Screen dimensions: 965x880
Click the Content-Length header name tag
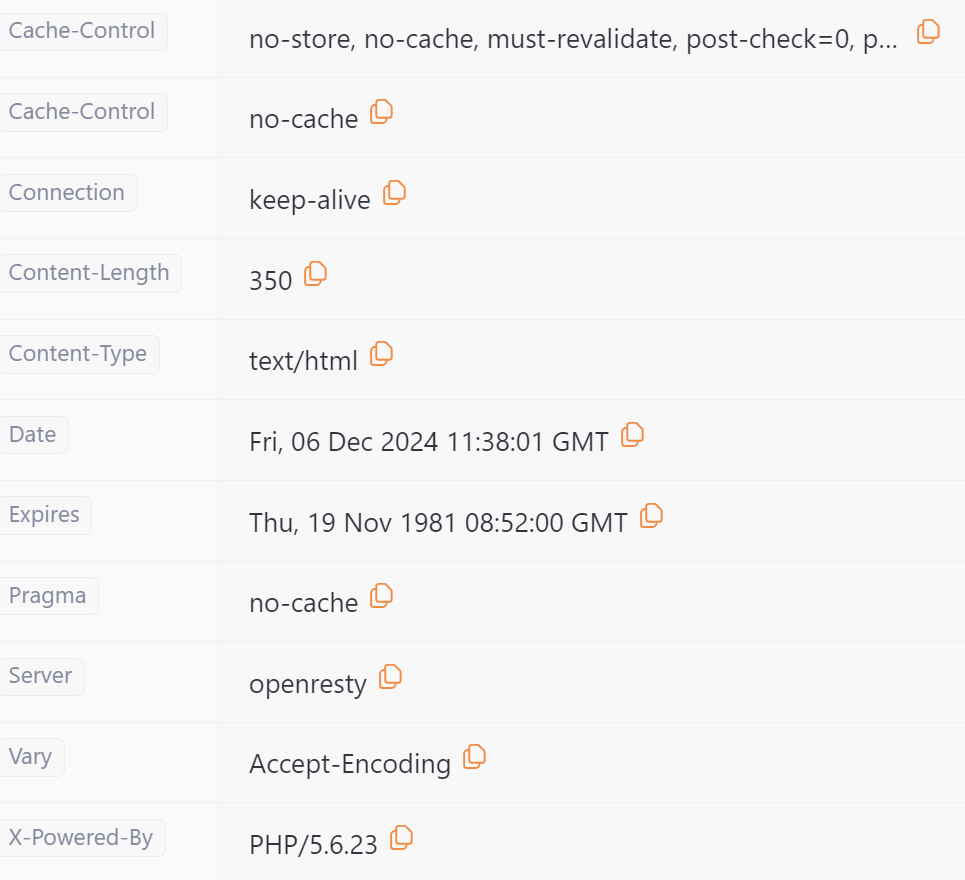click(x=89, y=273)
